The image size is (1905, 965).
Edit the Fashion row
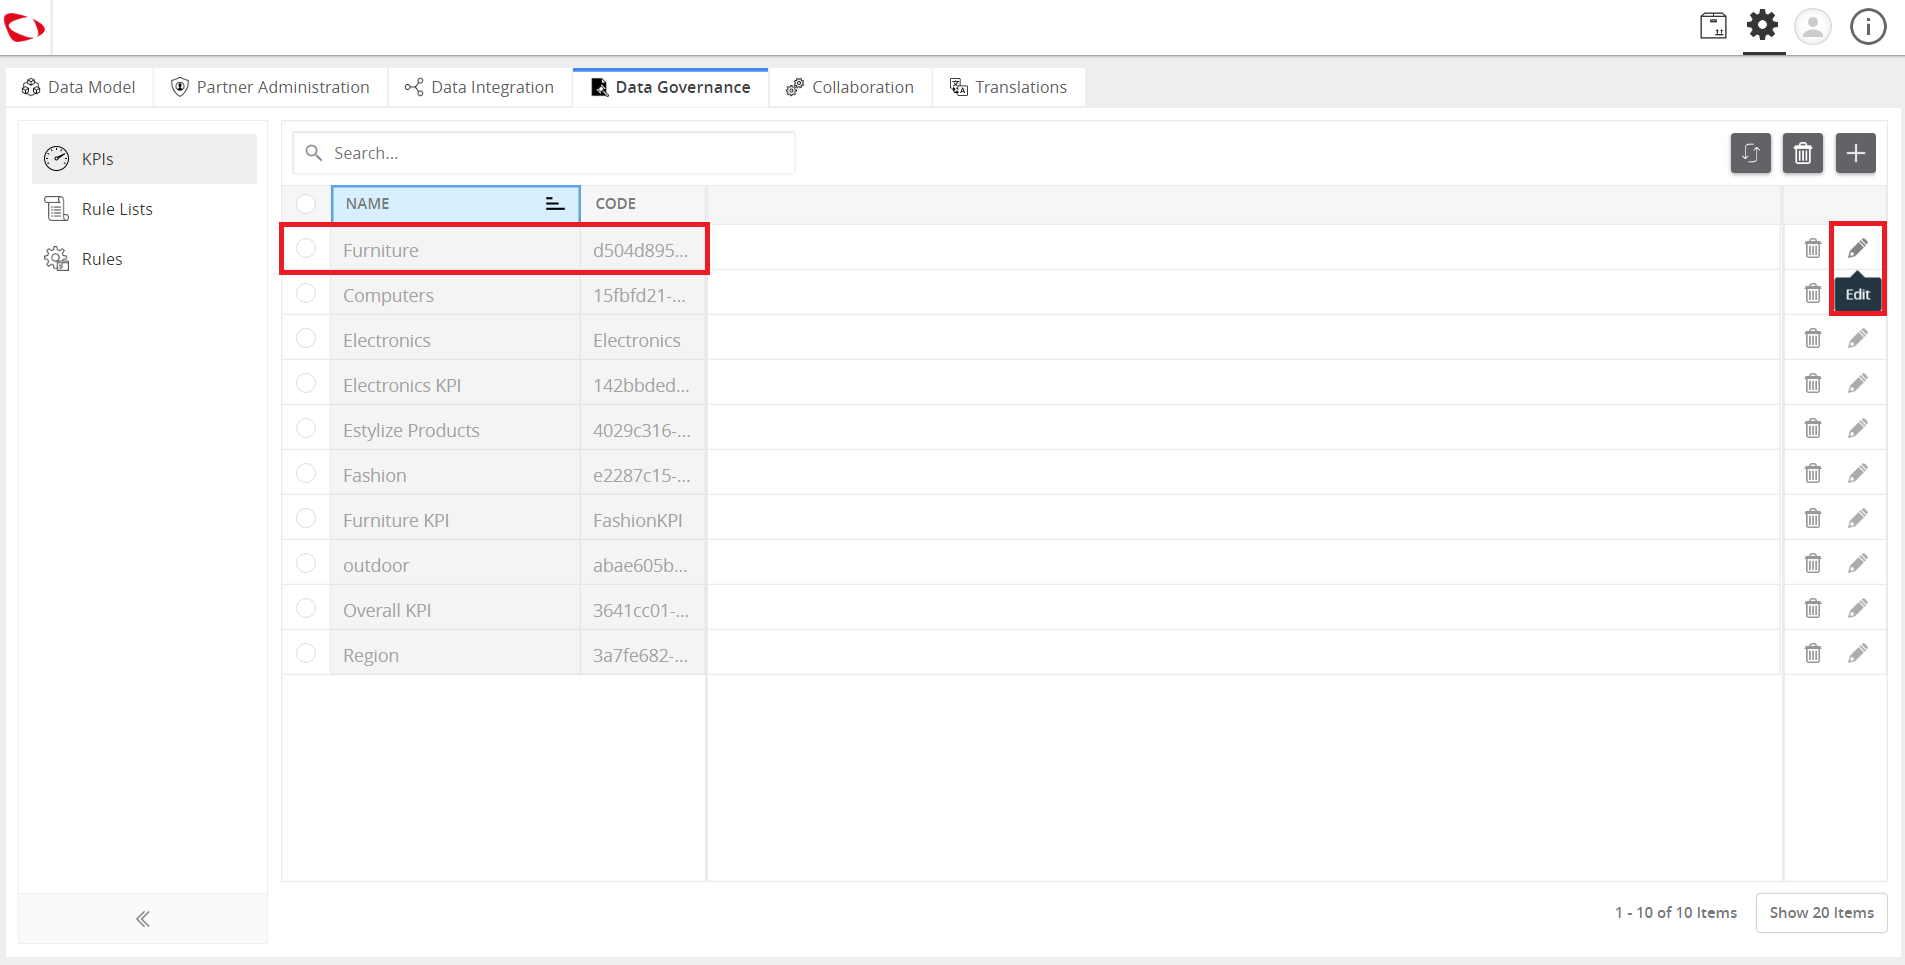(1857, 473)
